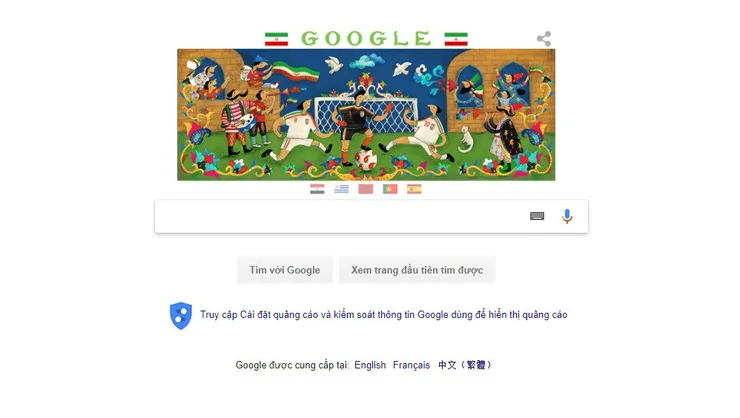
Task: Open the on-screen keyboard icon
Action: 537,216
